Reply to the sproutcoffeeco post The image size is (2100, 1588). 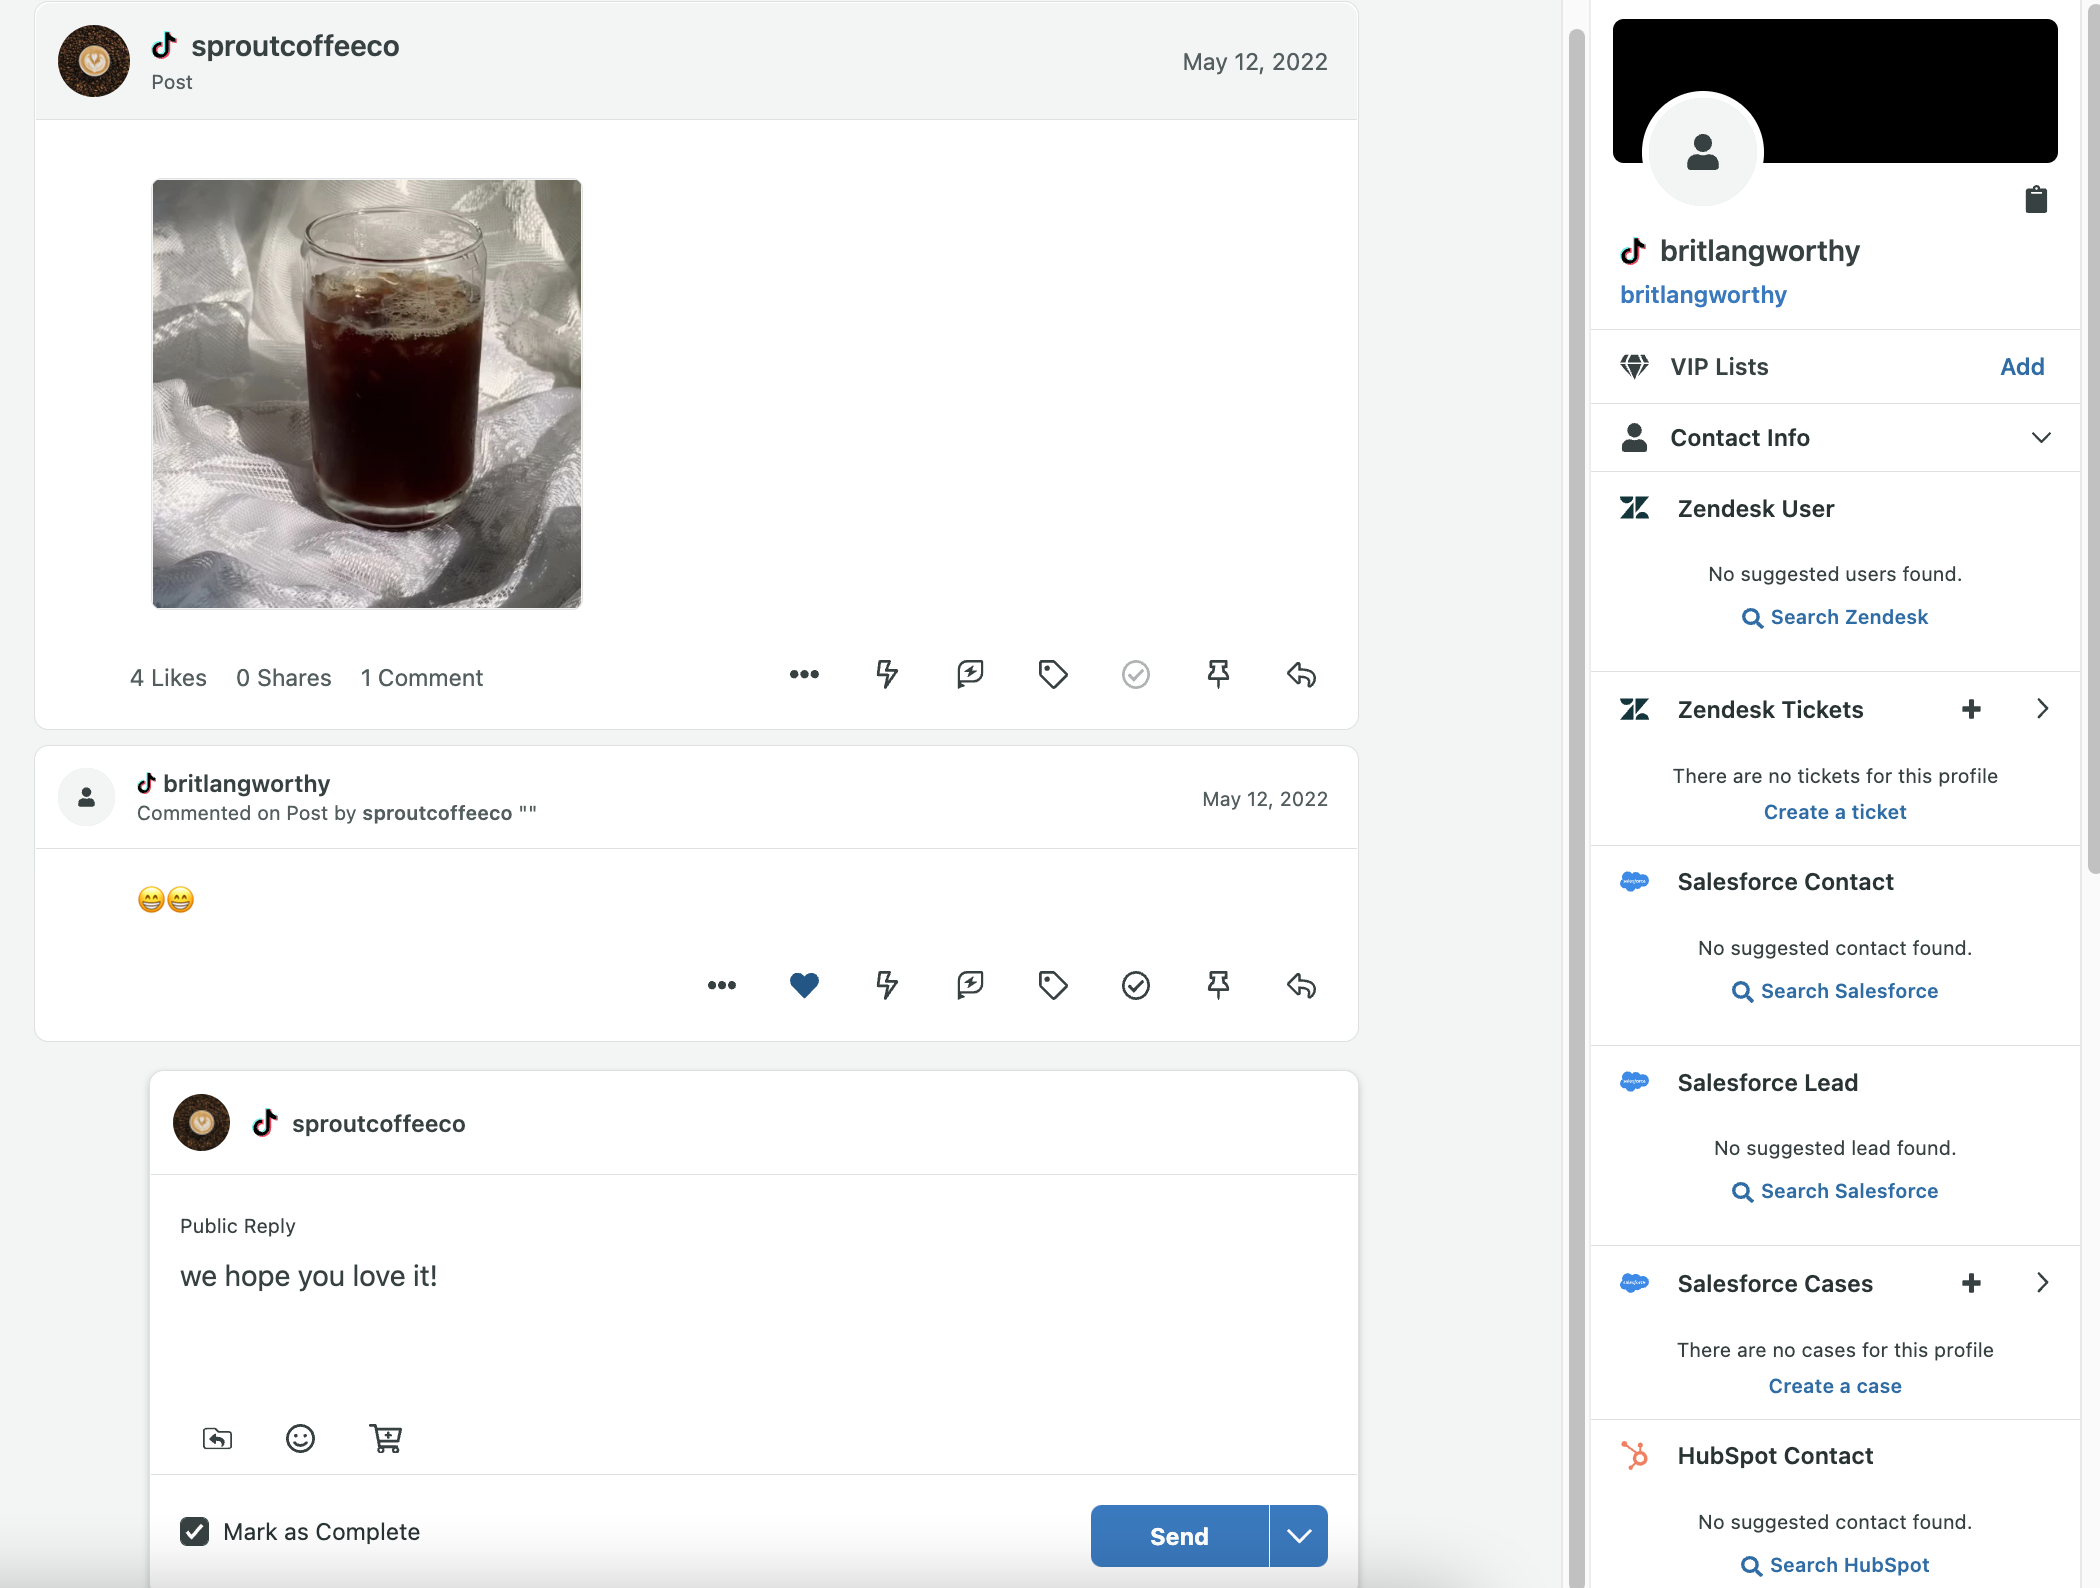pyautogui.click(x=1301, y=675)
